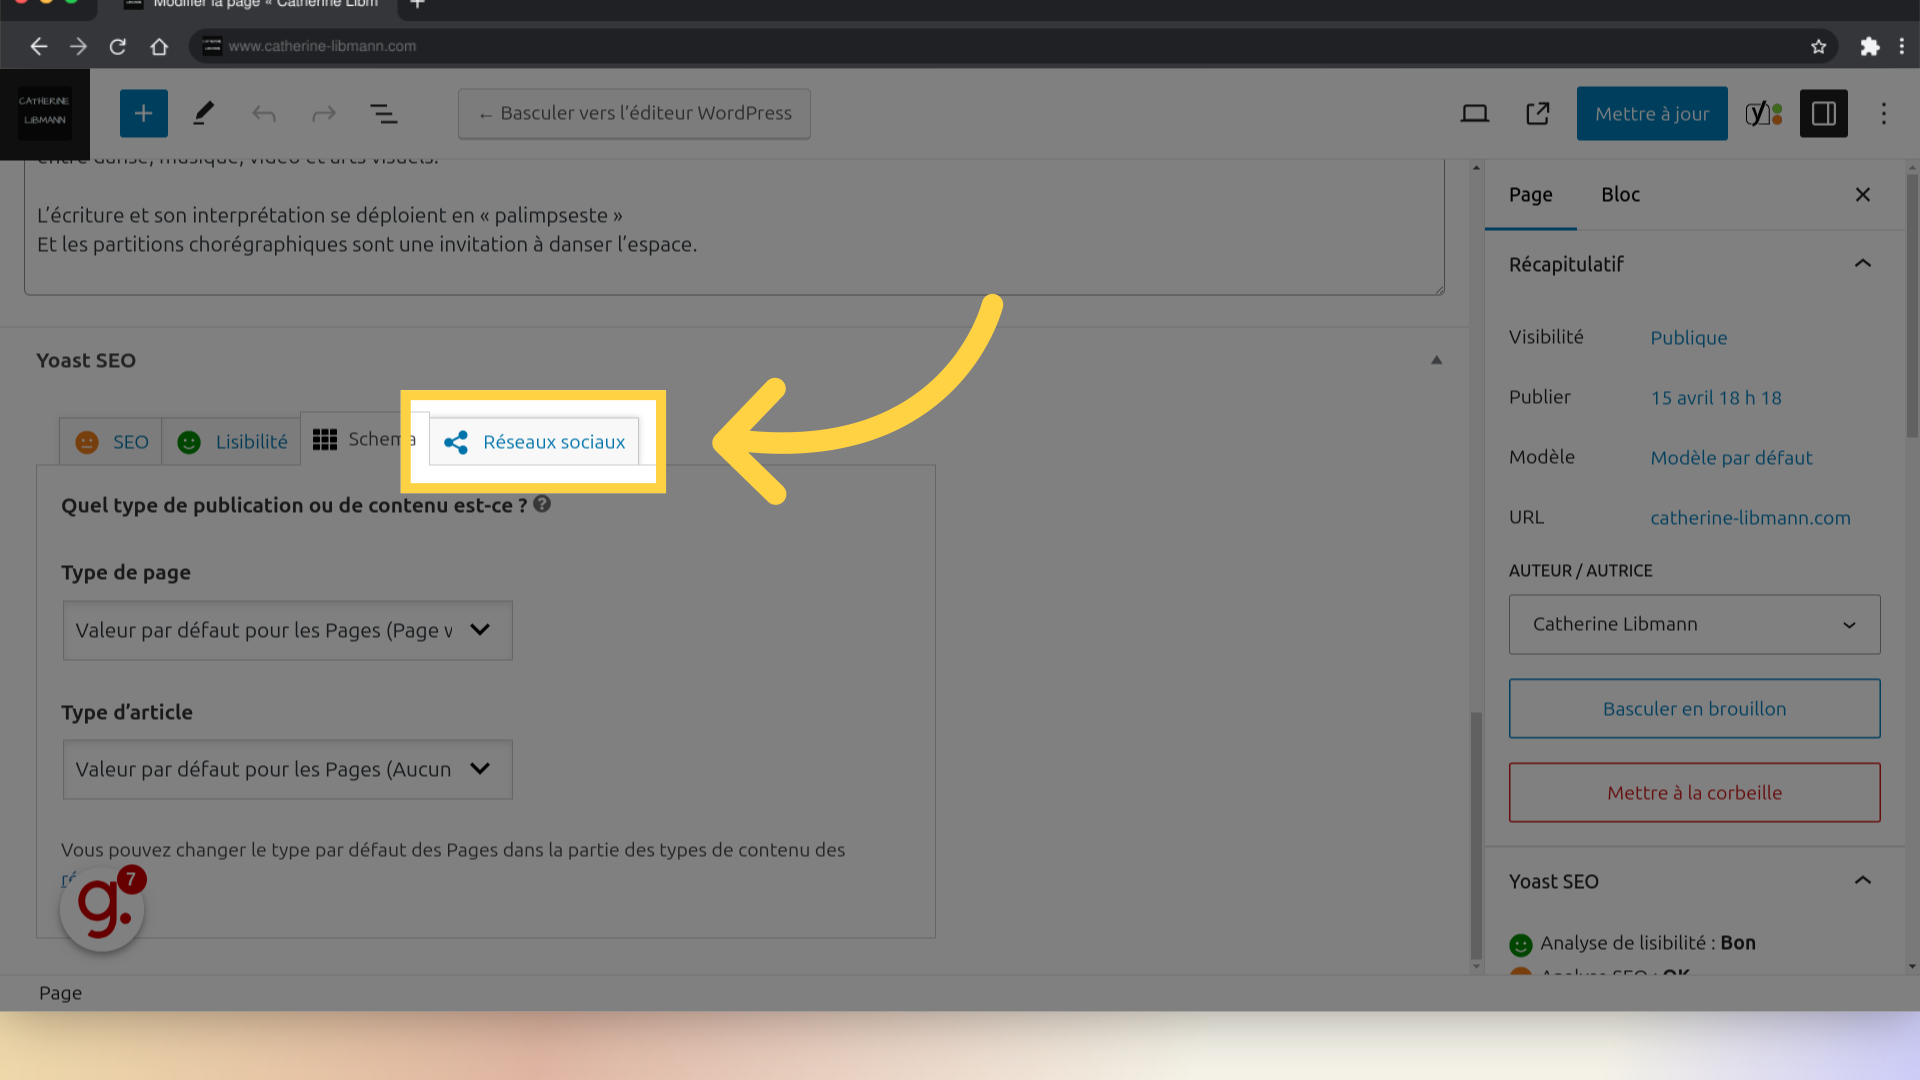Click the redo arrow in the toolbar
This screenshot has height=1080, width=1920.
[x=324, y=114]
